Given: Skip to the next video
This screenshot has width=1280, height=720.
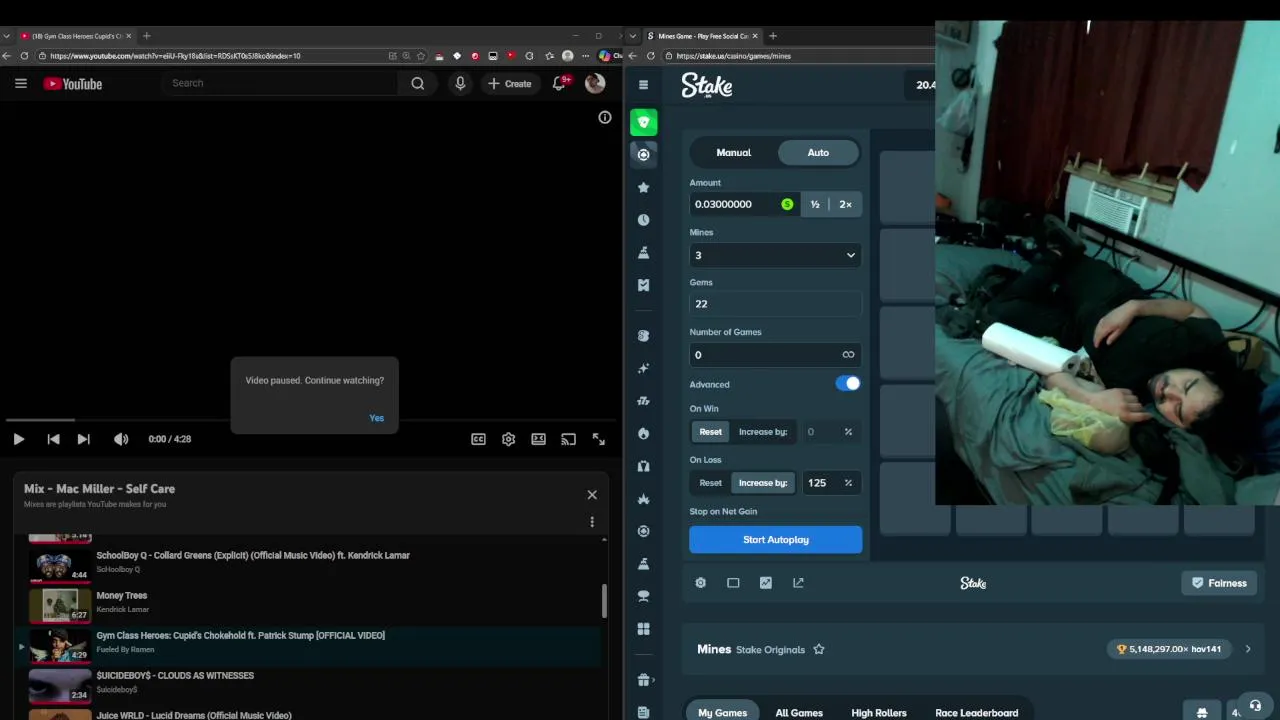Looking at the screenshot, I should pyautogui.click(x=84, y=439).
